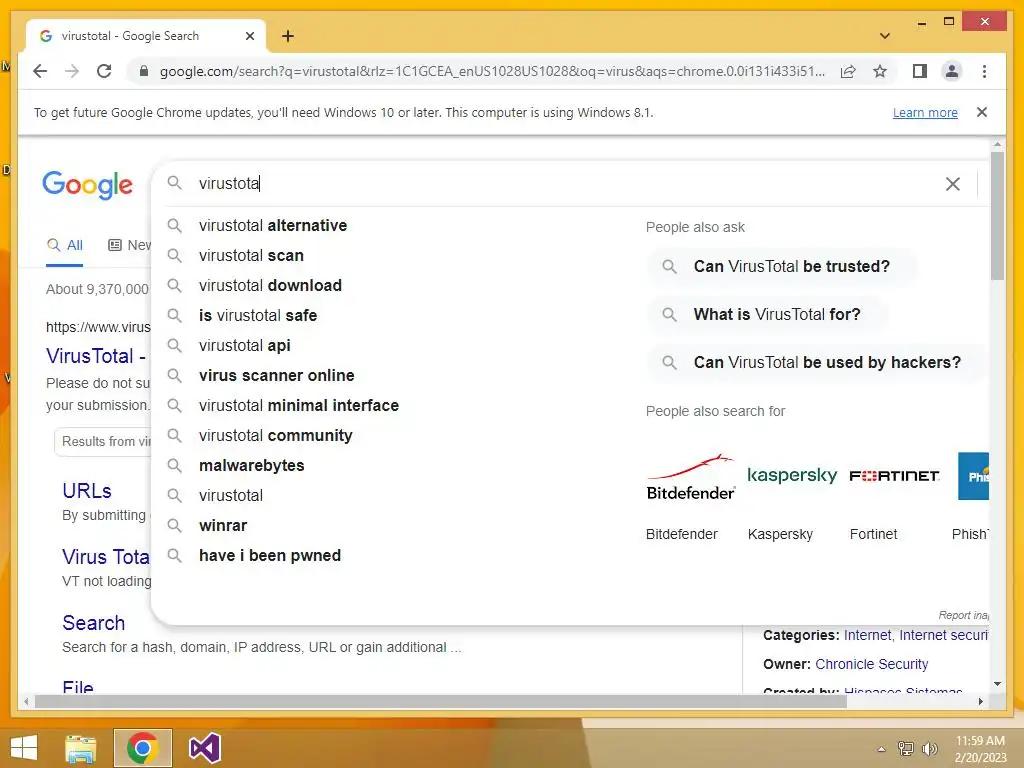
Task: Open the Bitdefender logo thumbnail
Action: tap(691, 477)
